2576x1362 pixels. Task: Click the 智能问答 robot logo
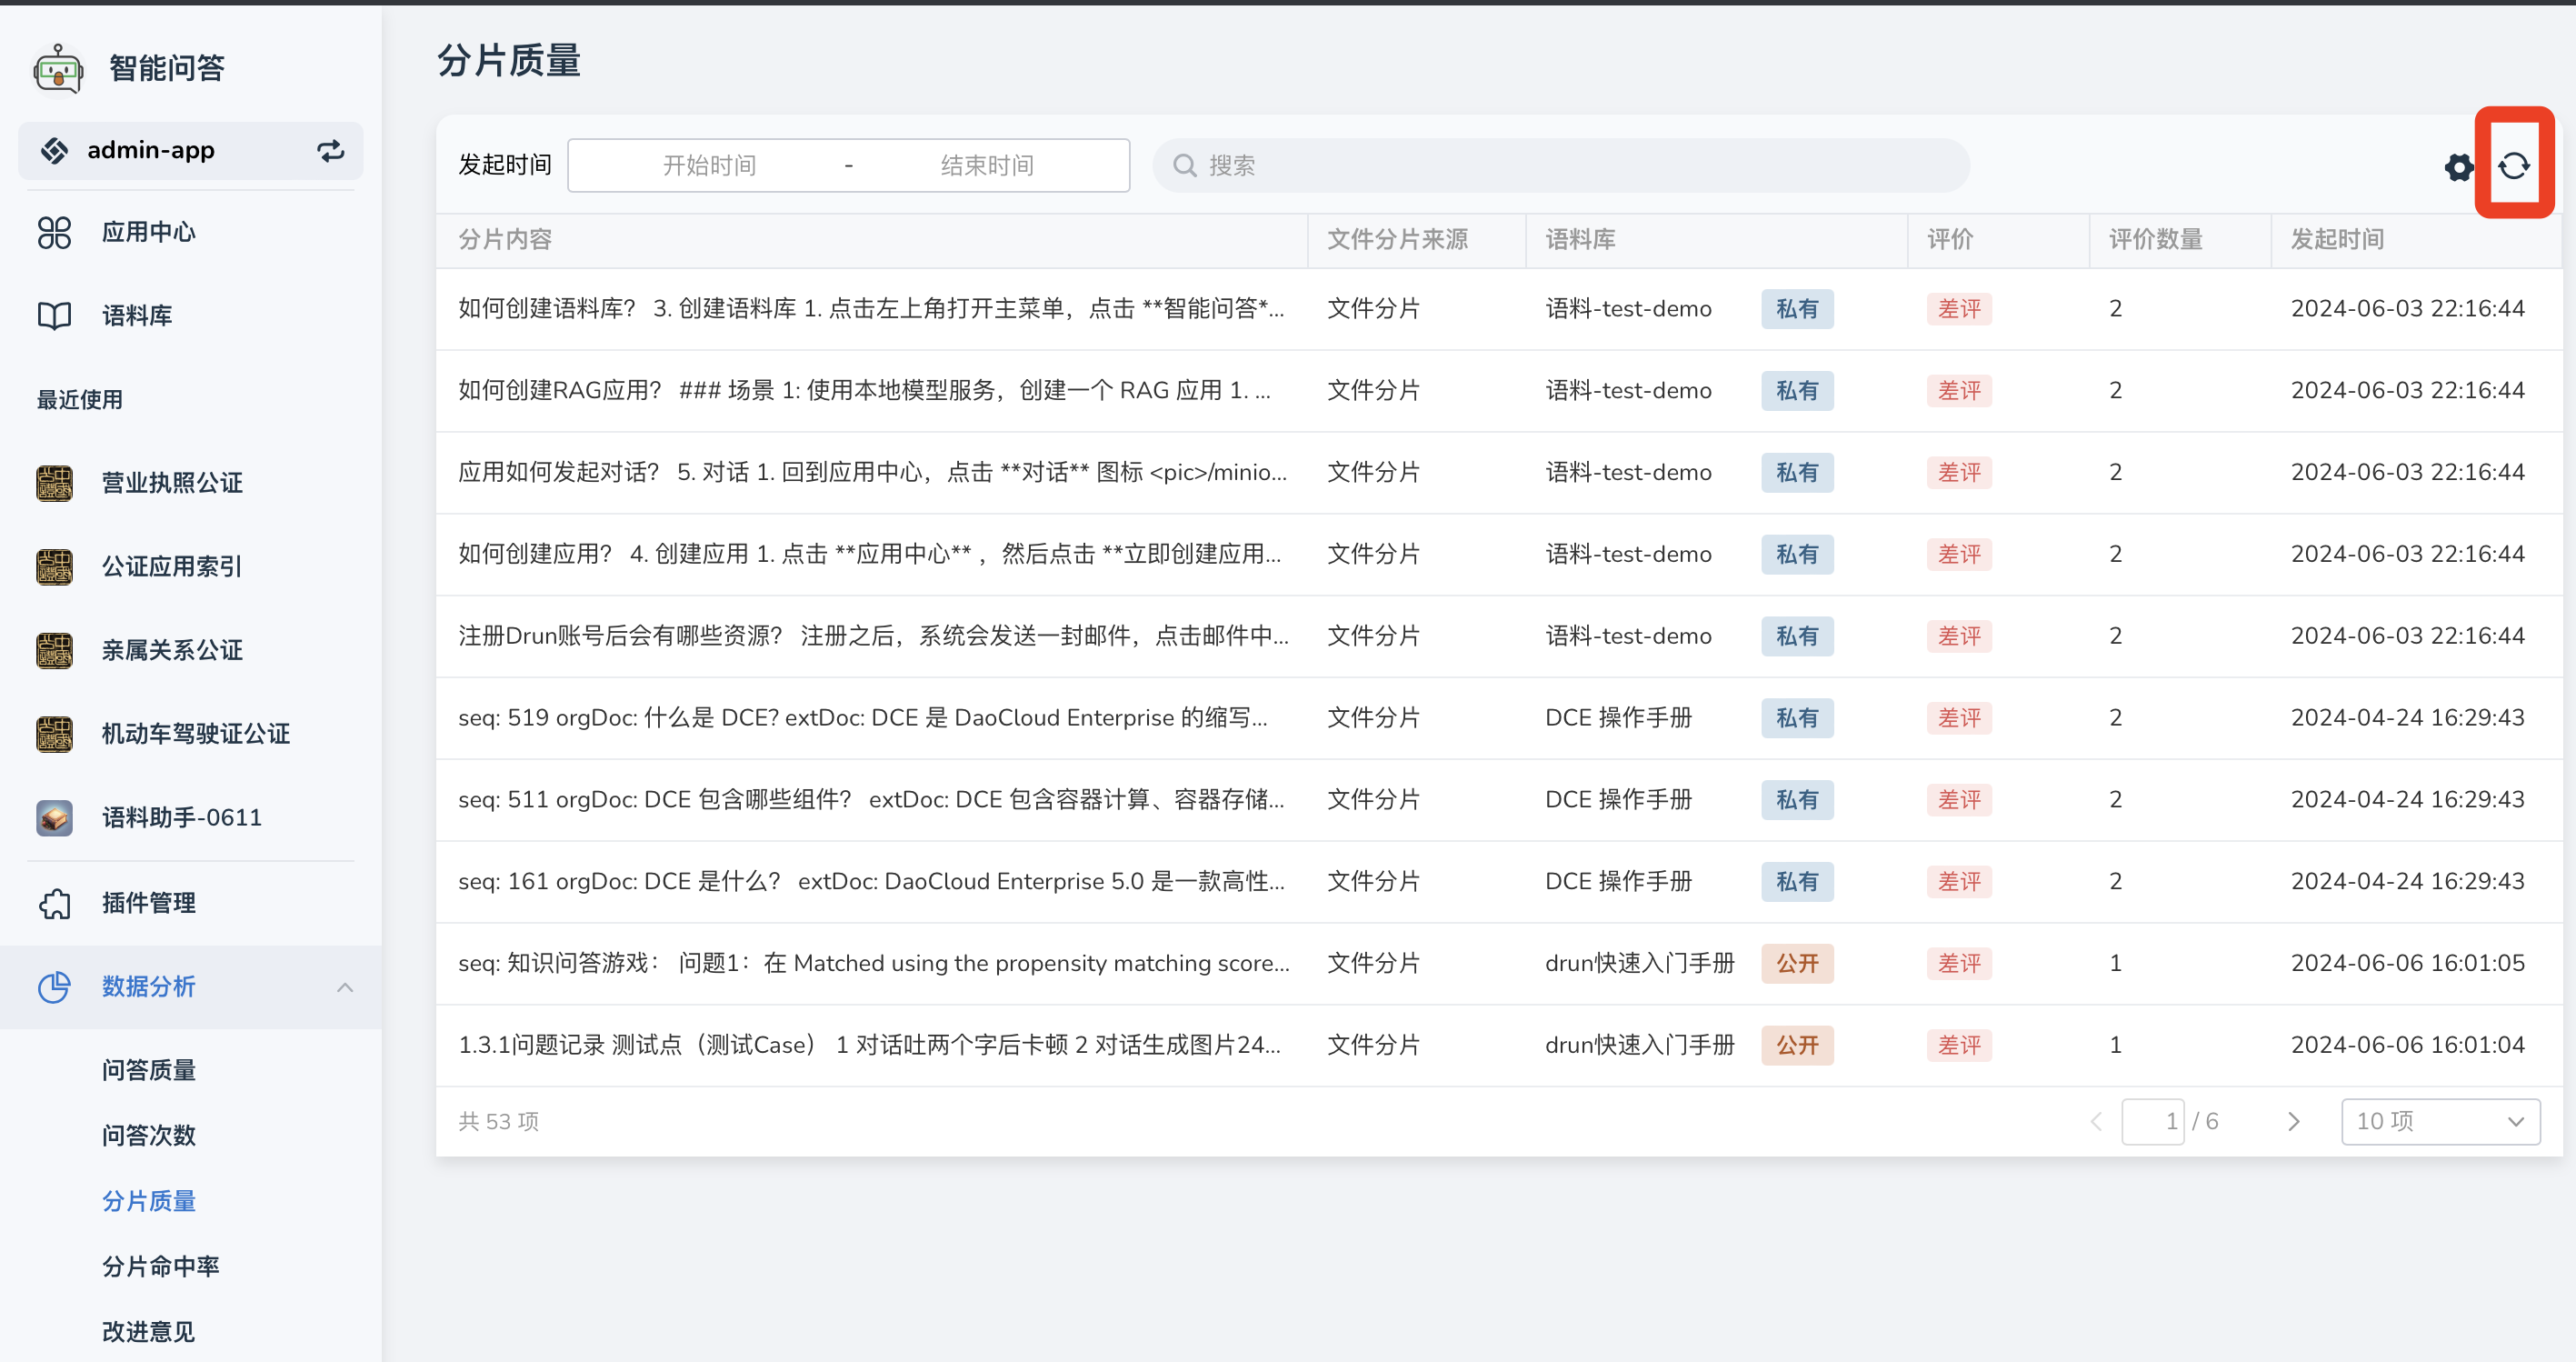click(58, 69)
